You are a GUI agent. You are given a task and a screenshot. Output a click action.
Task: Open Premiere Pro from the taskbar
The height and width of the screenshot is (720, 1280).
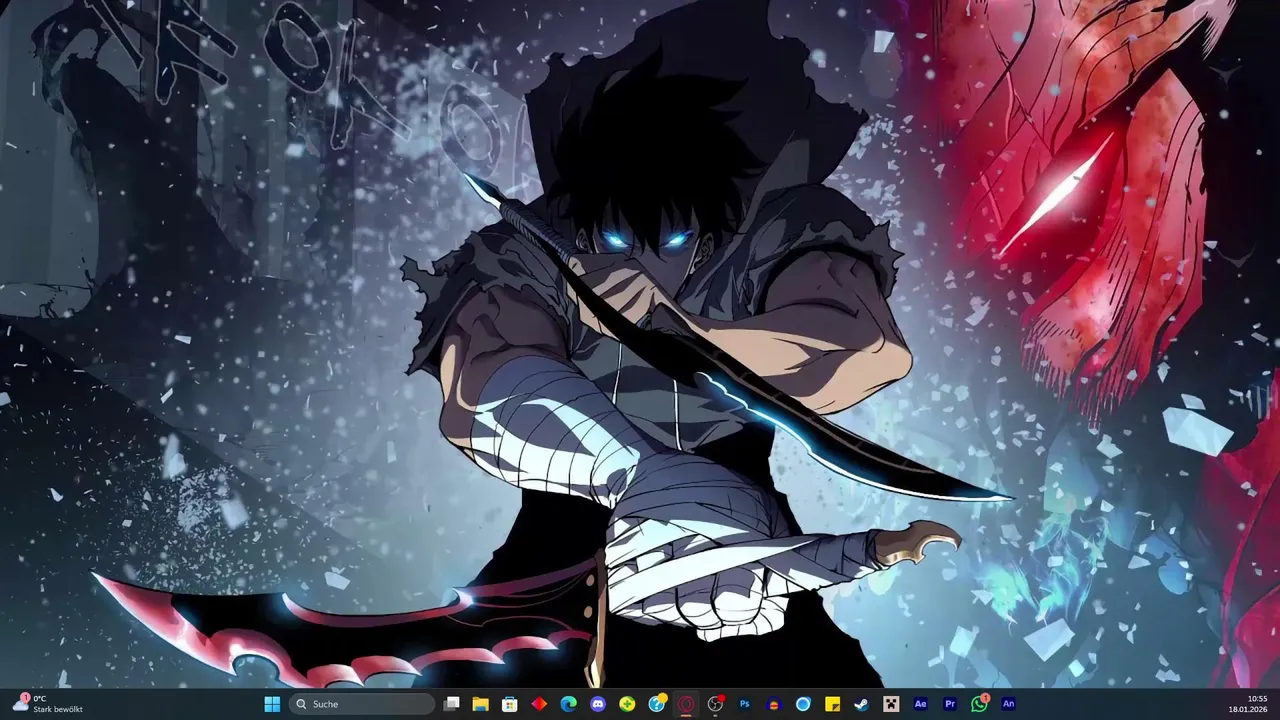950,704
